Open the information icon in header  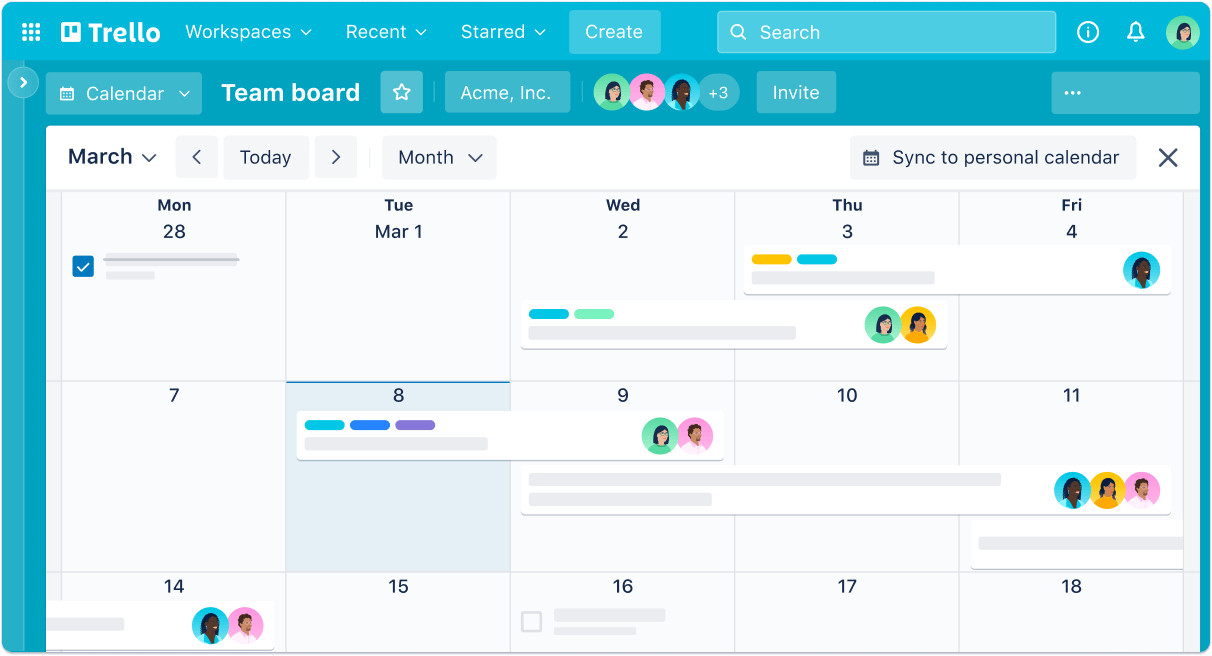point(1088,32)
